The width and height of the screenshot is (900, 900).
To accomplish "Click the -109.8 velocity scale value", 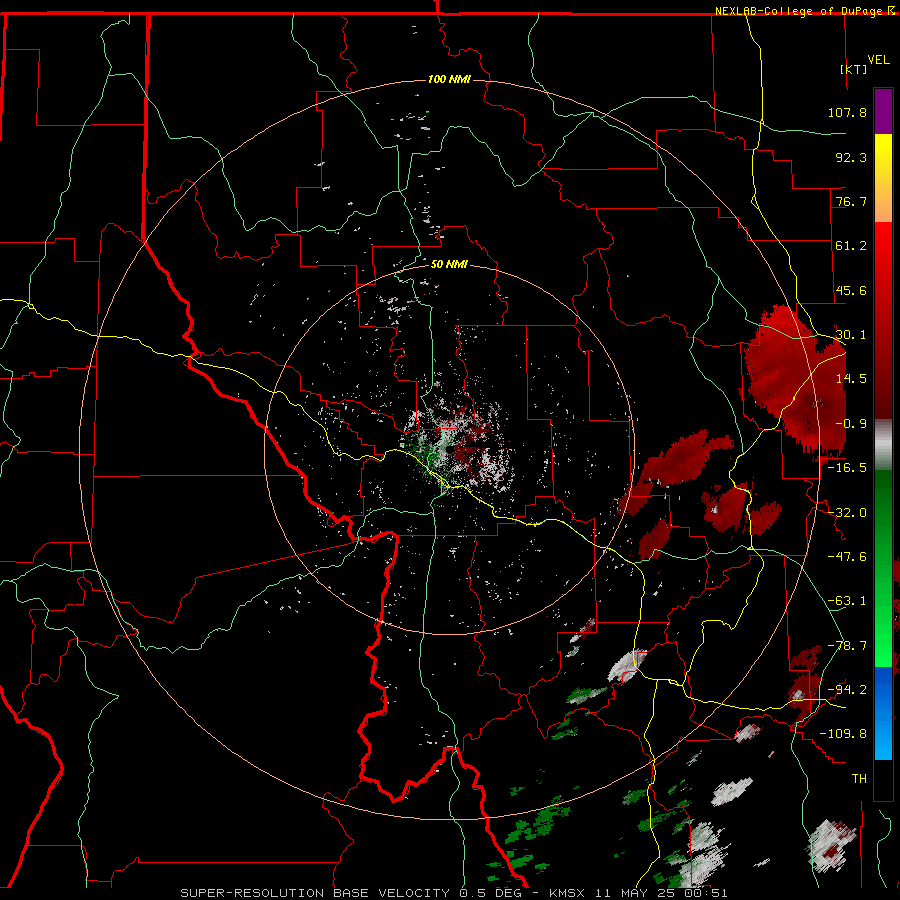I will 843,734.
